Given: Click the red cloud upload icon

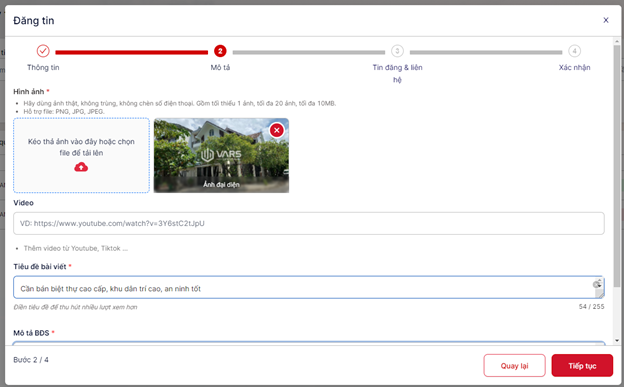Looking at the screenshot, I should (x=81, y=167).
